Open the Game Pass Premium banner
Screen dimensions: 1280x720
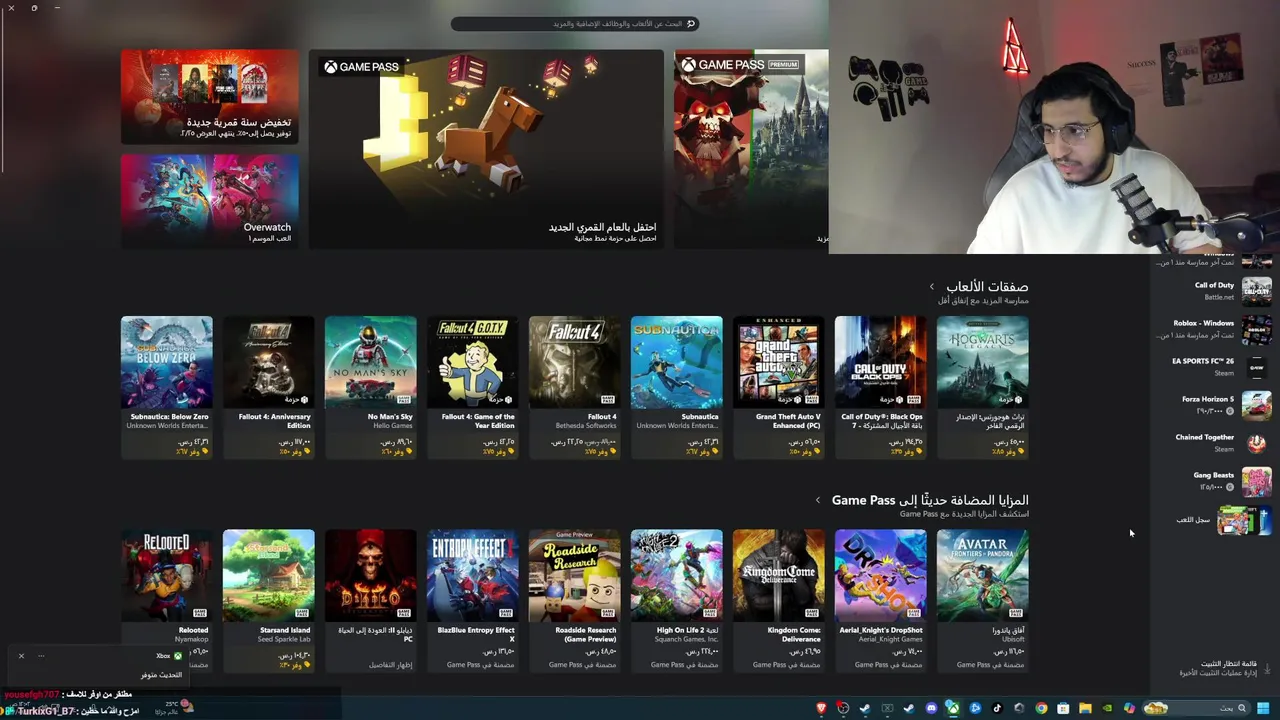(751, 149)
